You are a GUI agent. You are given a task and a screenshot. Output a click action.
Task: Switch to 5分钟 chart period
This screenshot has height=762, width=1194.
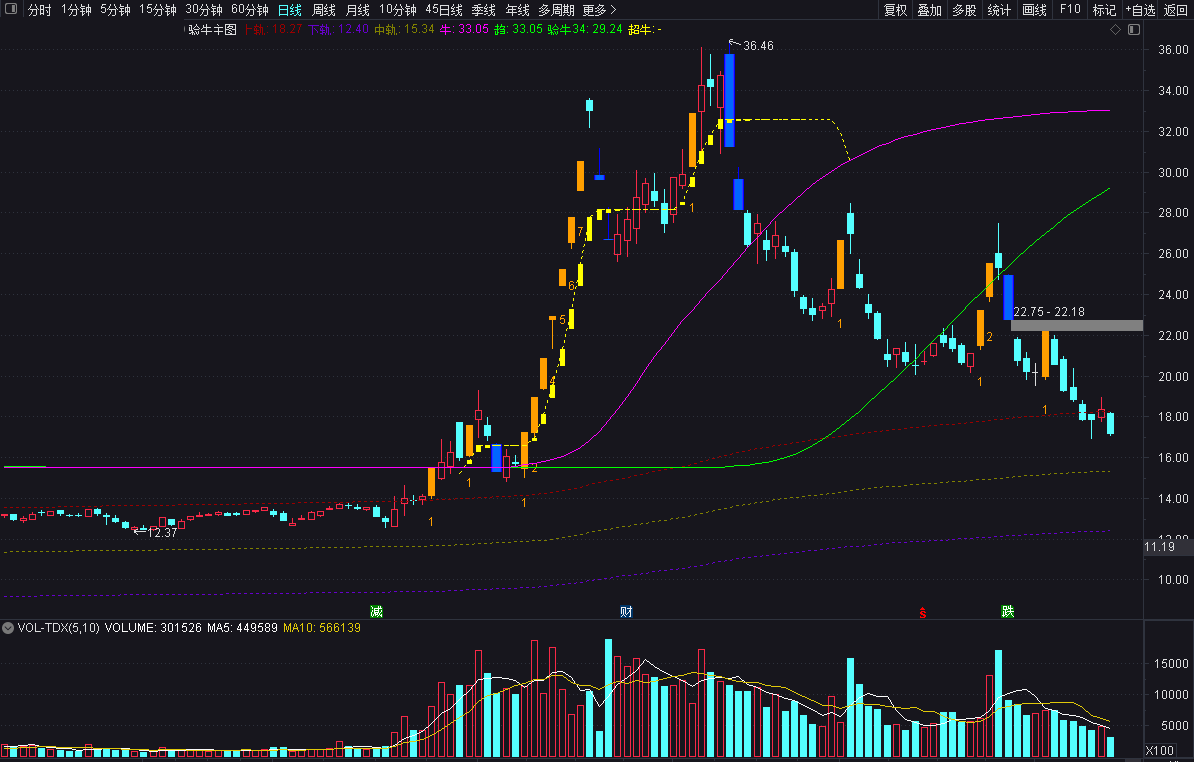115,10
